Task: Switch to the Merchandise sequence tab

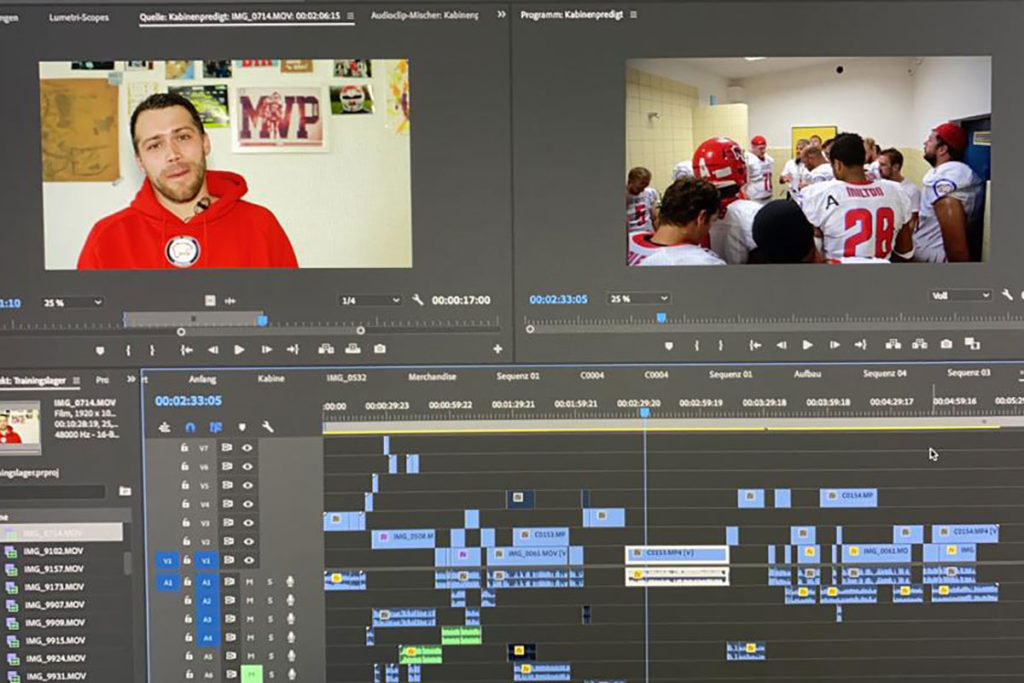Action: (432, 377)
